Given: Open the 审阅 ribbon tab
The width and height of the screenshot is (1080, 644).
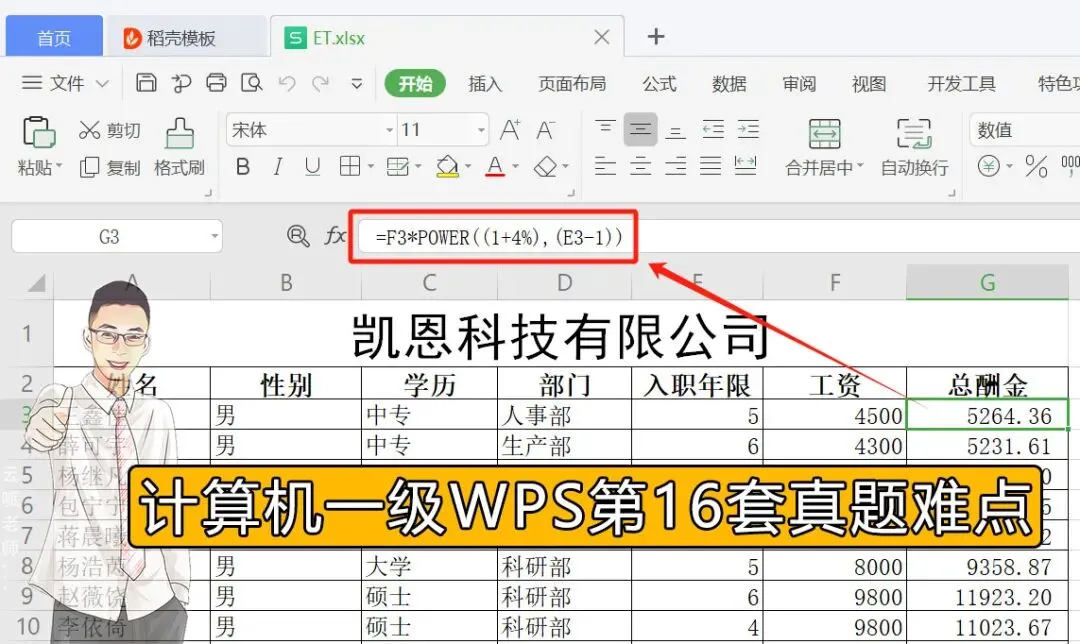Looking at the screenshot, I should coord(799,84).
